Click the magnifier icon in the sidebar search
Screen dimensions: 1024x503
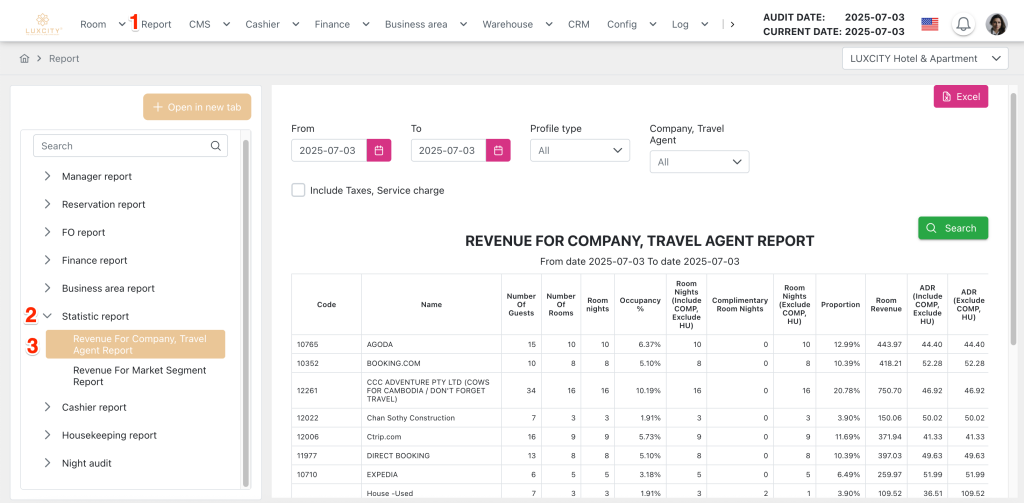216,146
